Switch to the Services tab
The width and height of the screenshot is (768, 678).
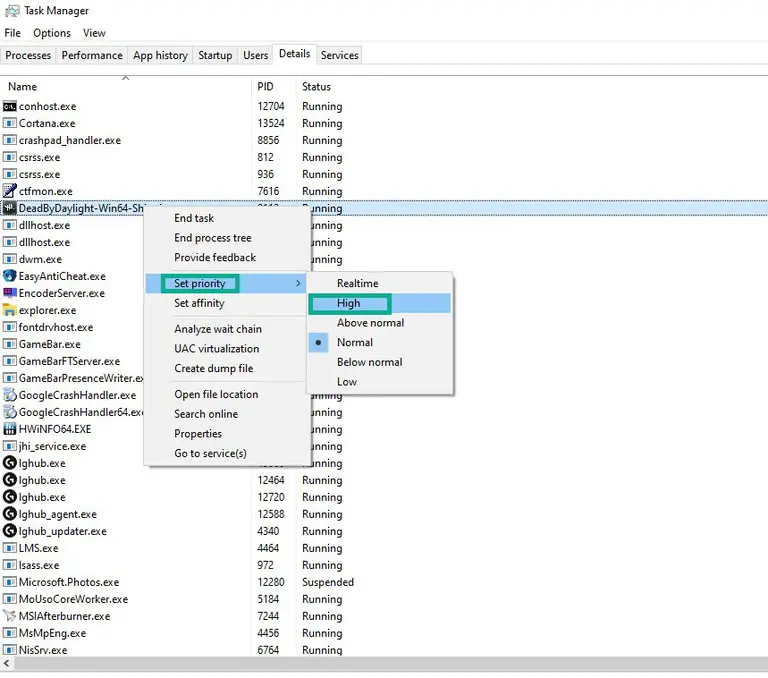[x=339, y=55]
